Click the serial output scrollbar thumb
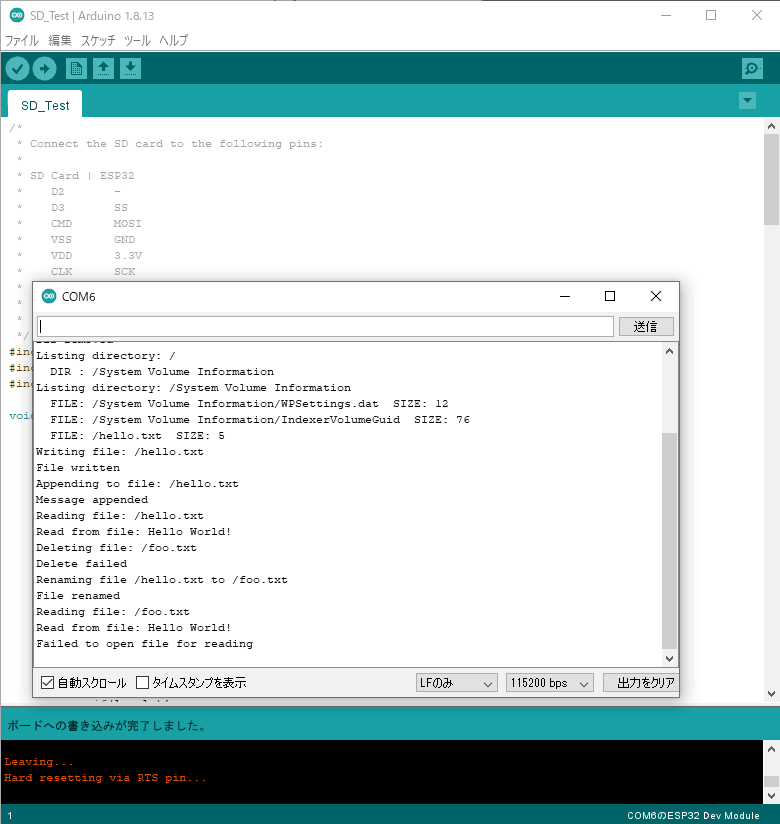This screenshot has width=780, height=824. pos(669,541)
